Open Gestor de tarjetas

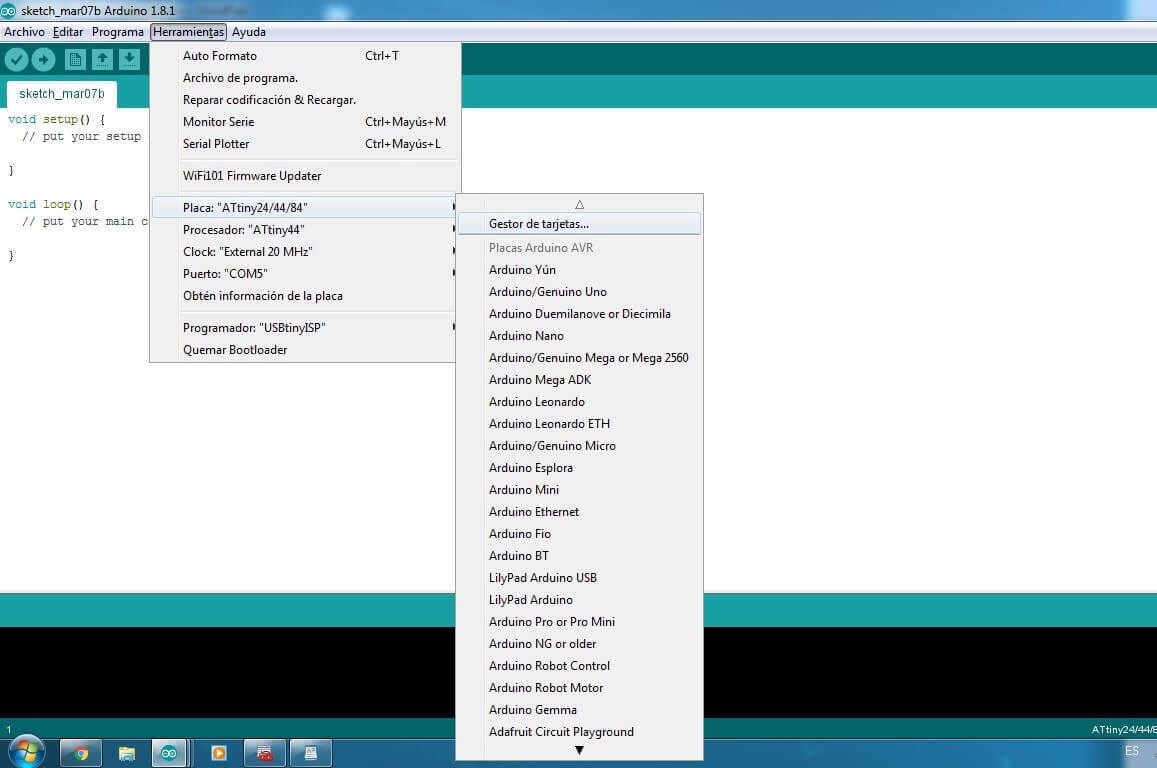(x=579, y=224)
